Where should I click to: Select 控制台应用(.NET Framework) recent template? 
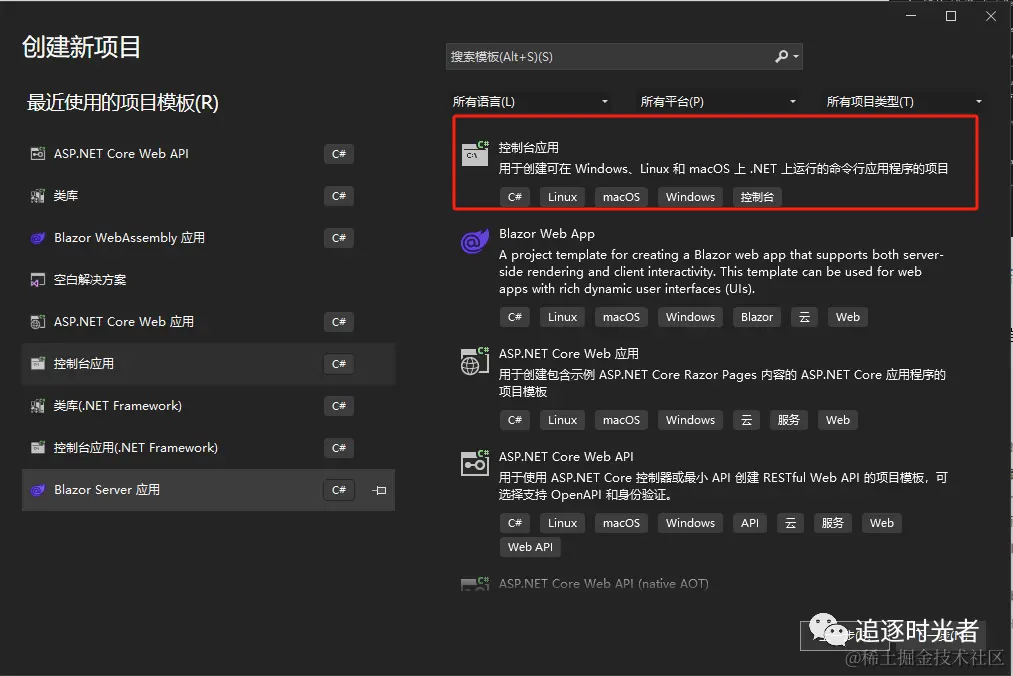point(209,448)
